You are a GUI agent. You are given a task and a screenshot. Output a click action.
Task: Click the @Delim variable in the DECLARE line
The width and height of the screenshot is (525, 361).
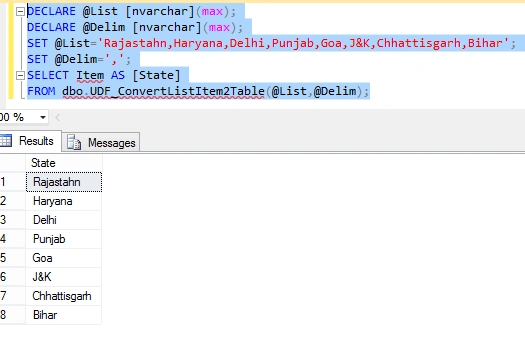tap(104, 27)
